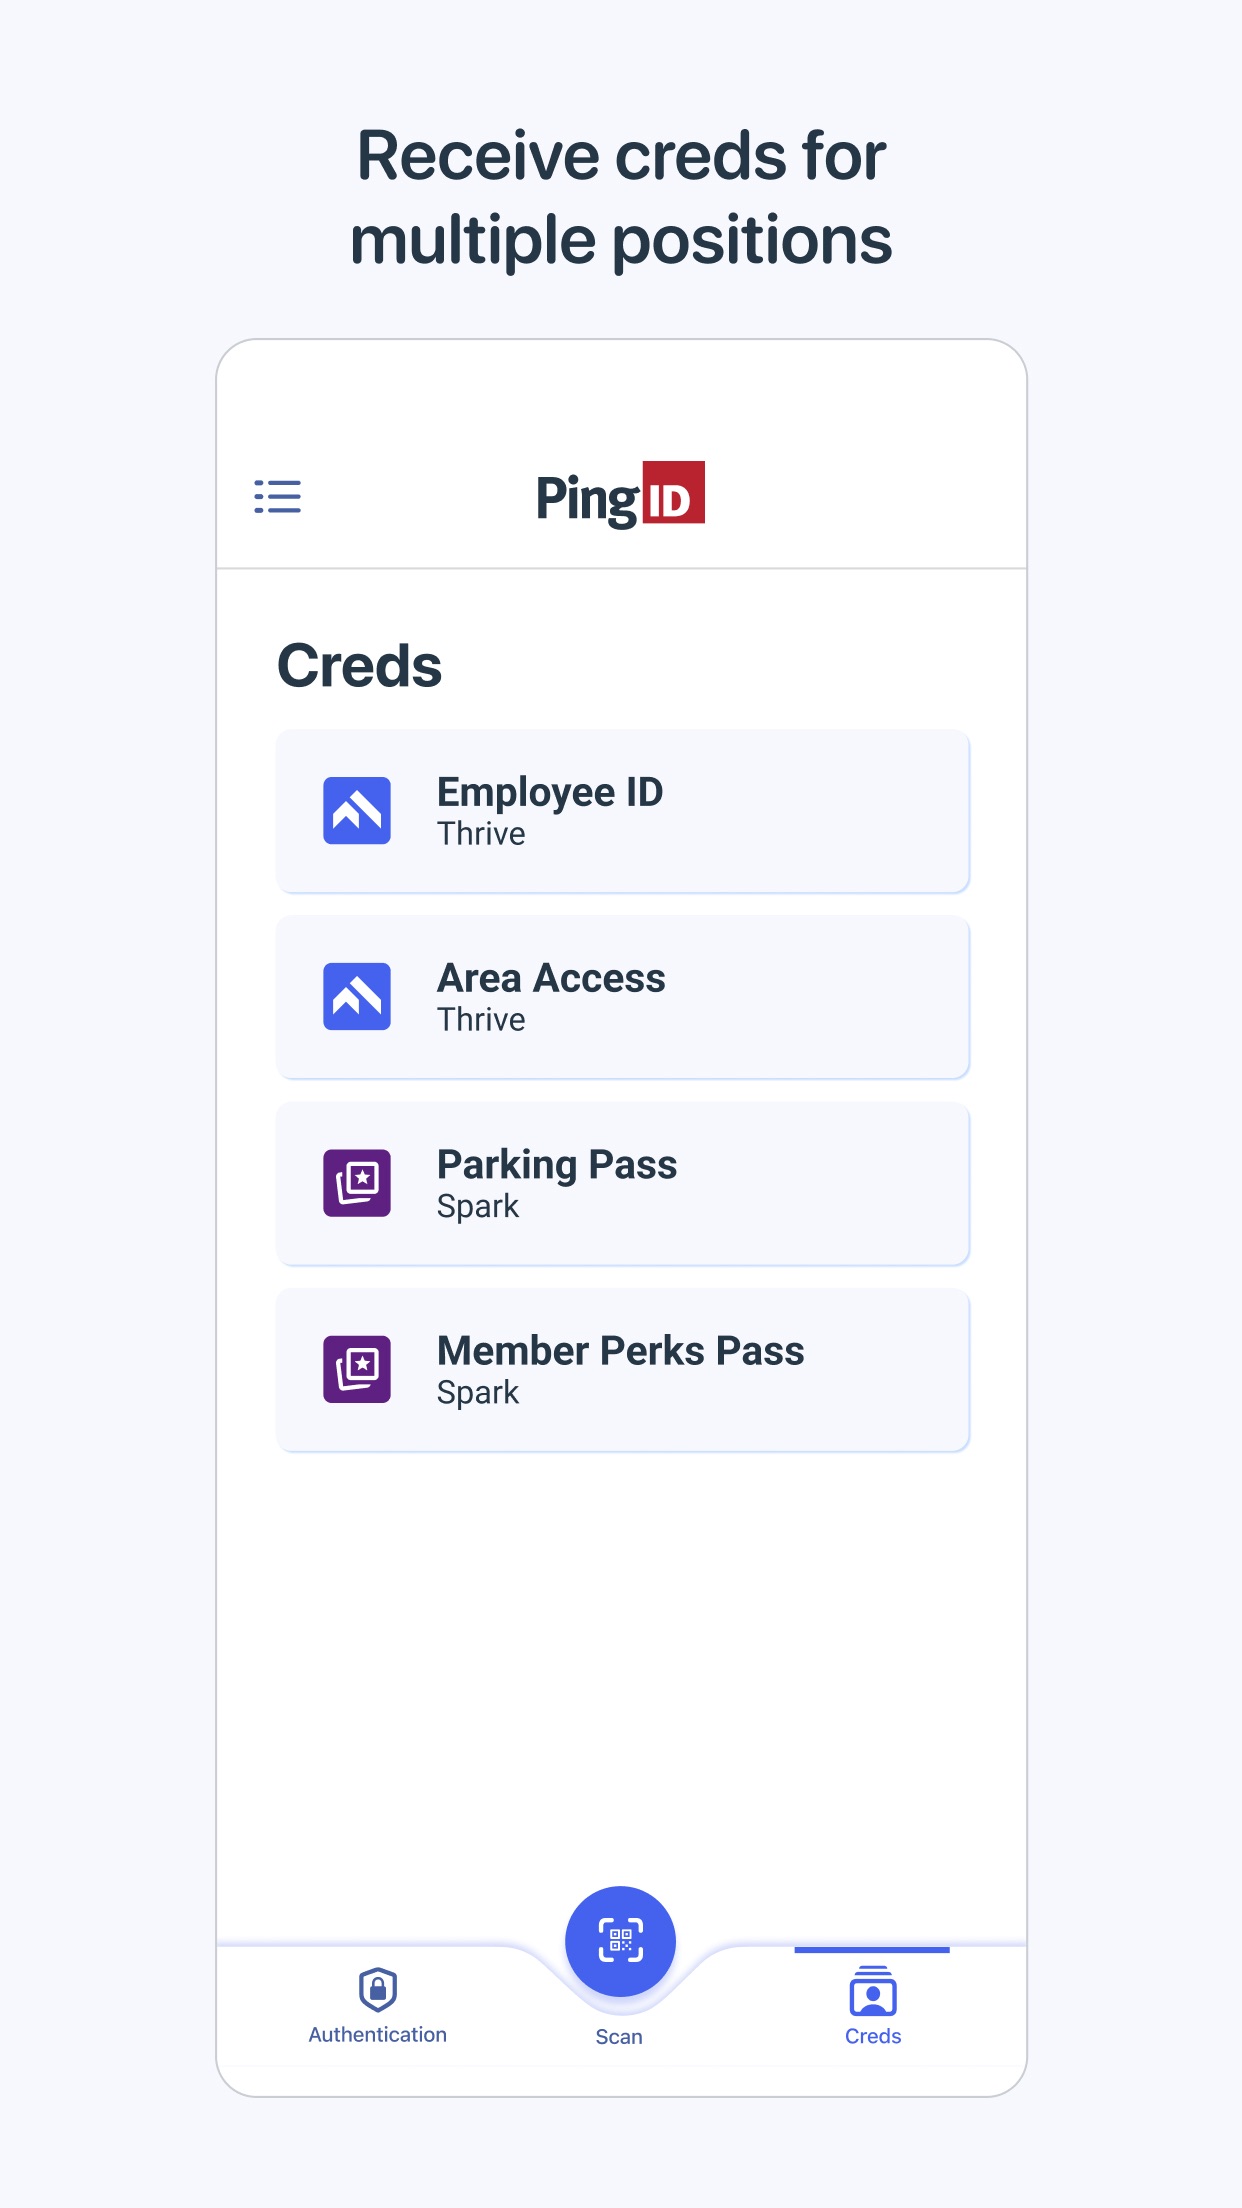1242x2208 pixels.
Task: Click the Creds page heading
Action: point(361,664)
